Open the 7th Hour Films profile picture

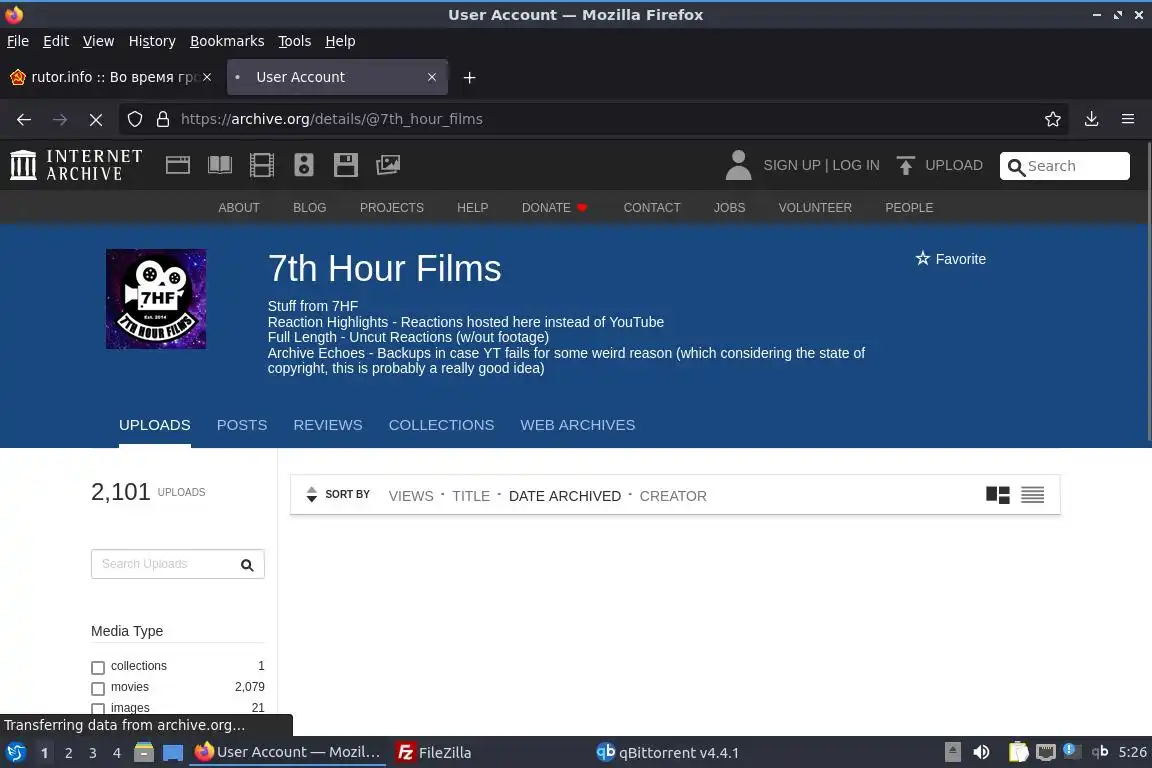point(156,299)
